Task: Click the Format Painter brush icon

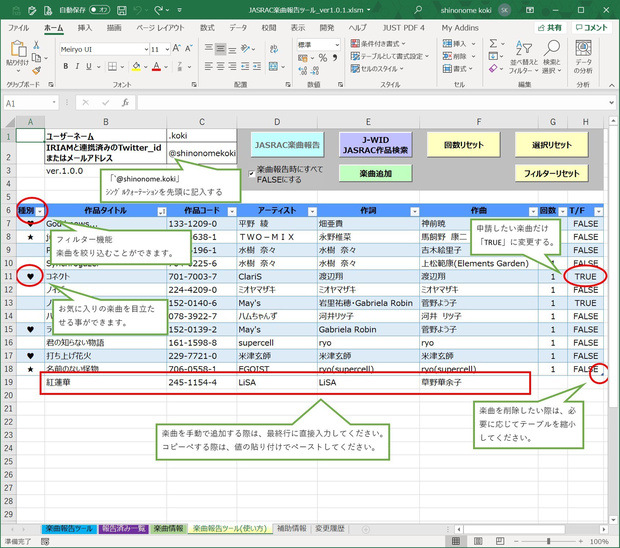Action: (36, 70)
